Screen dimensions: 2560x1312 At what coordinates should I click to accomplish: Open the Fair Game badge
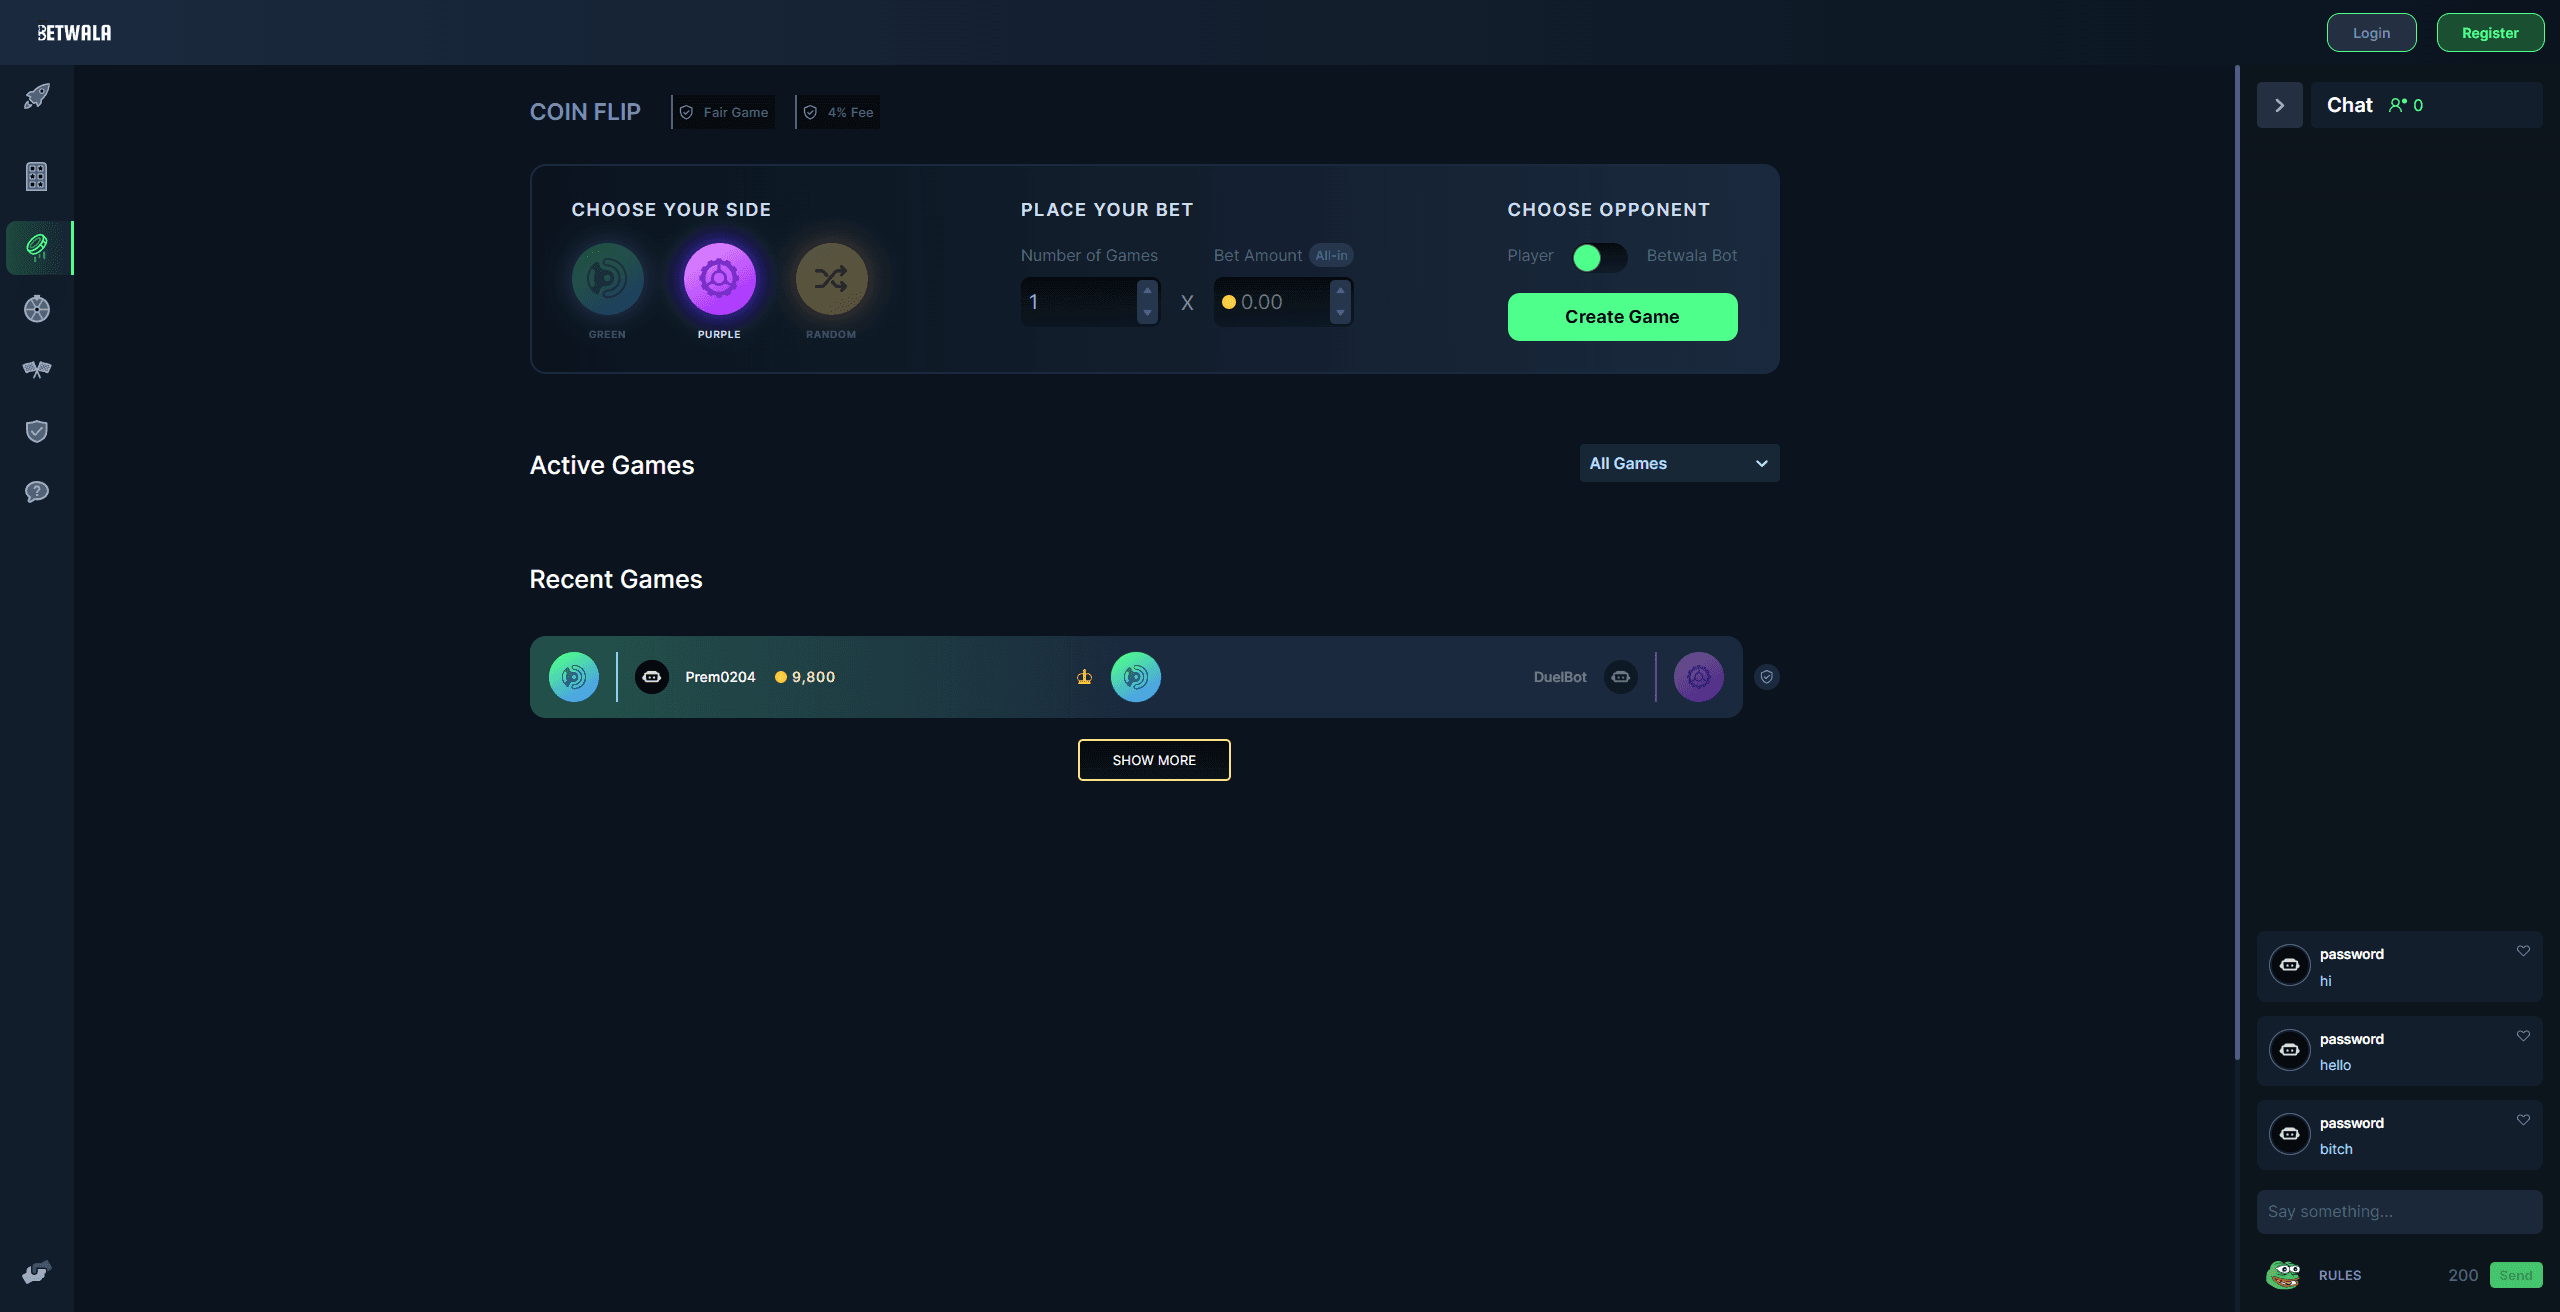pos(725,112)
